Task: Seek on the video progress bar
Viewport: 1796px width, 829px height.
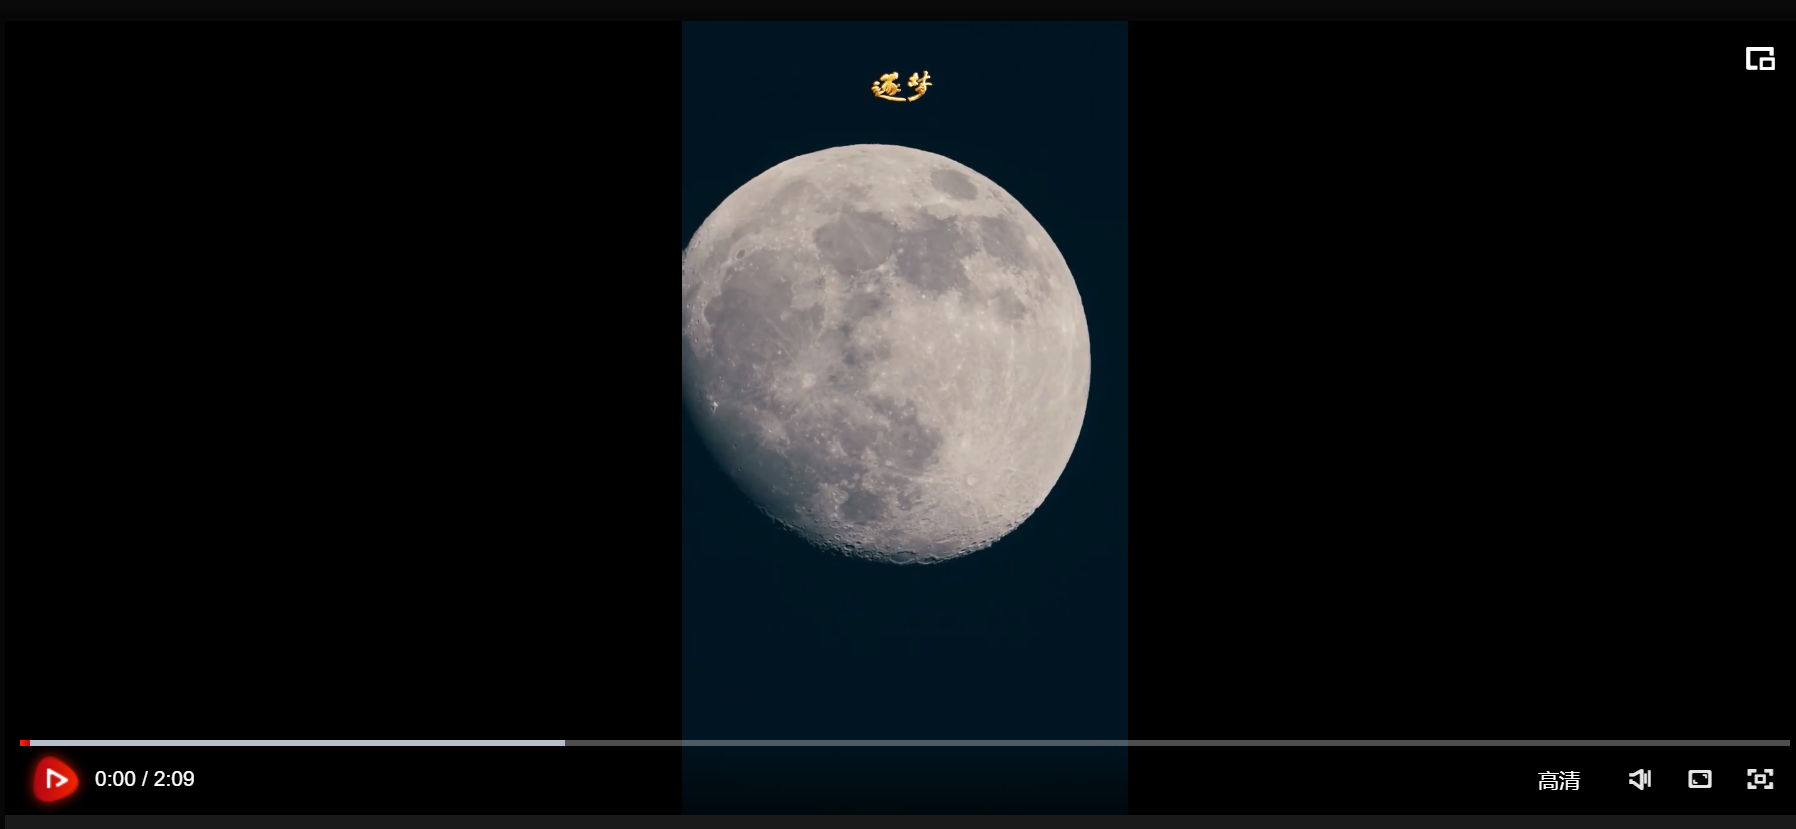Action: [904, 743]
